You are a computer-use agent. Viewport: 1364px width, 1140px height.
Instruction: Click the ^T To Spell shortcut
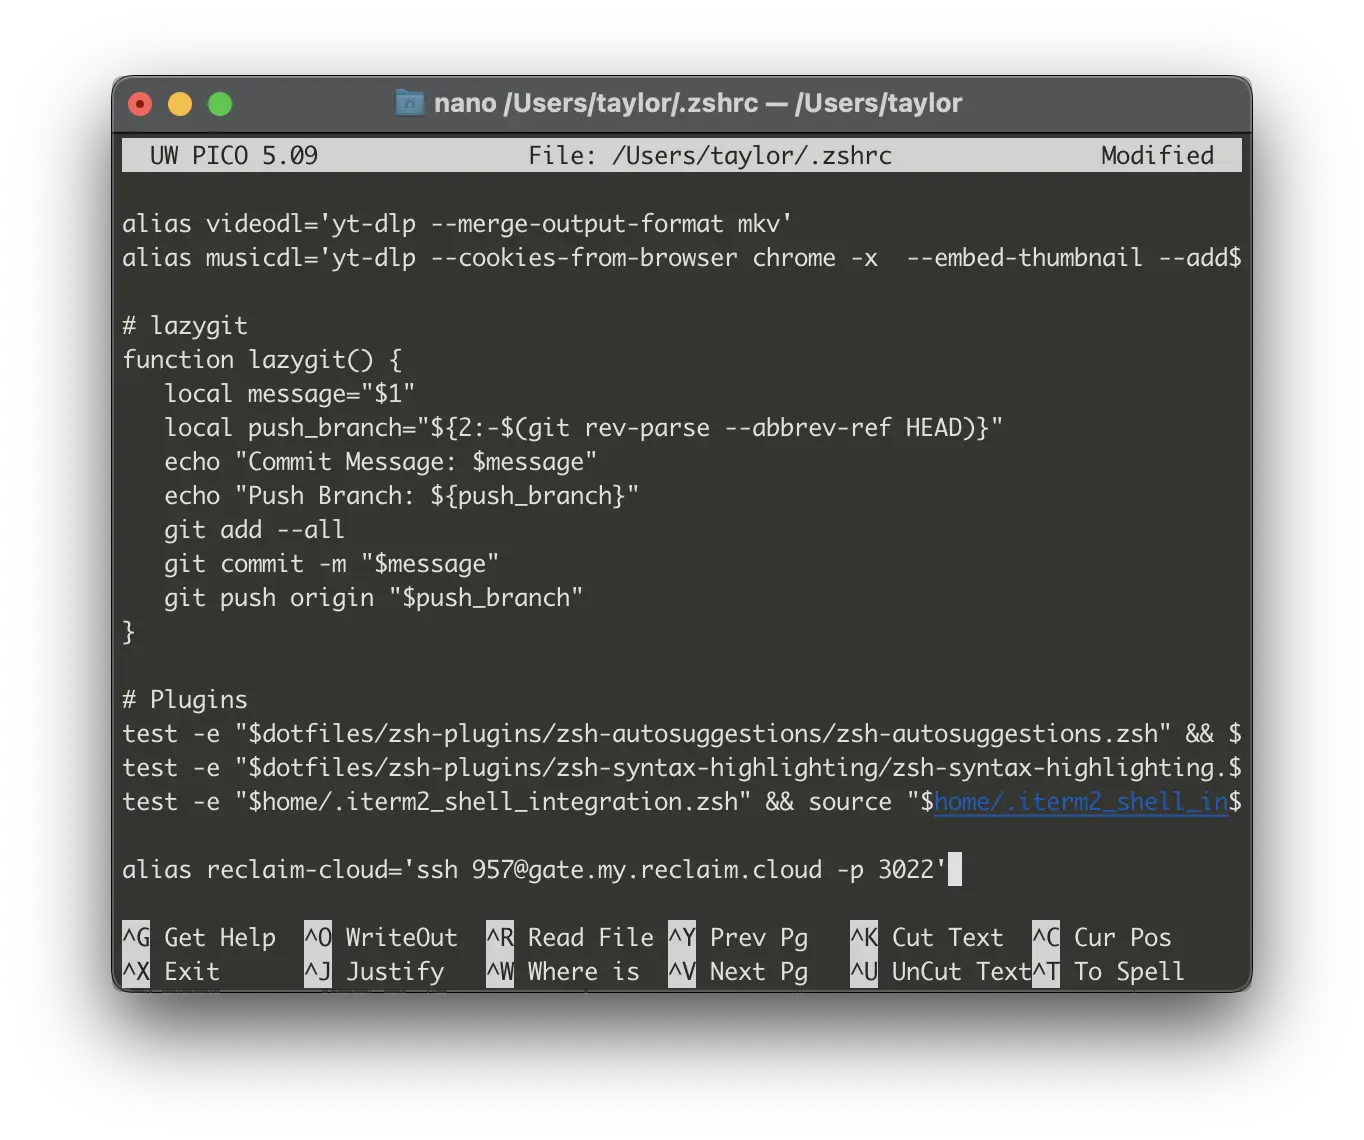[x=1108, y=971]
